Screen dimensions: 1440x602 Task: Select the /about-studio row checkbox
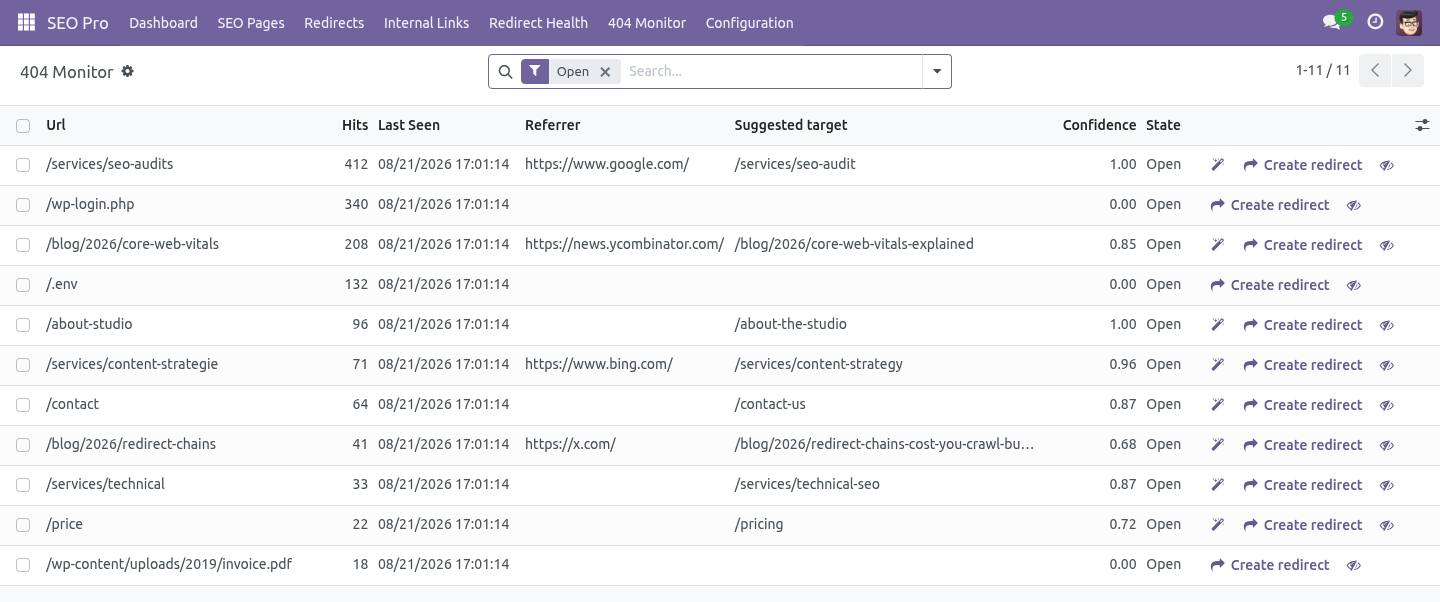(x=23, y=325)
